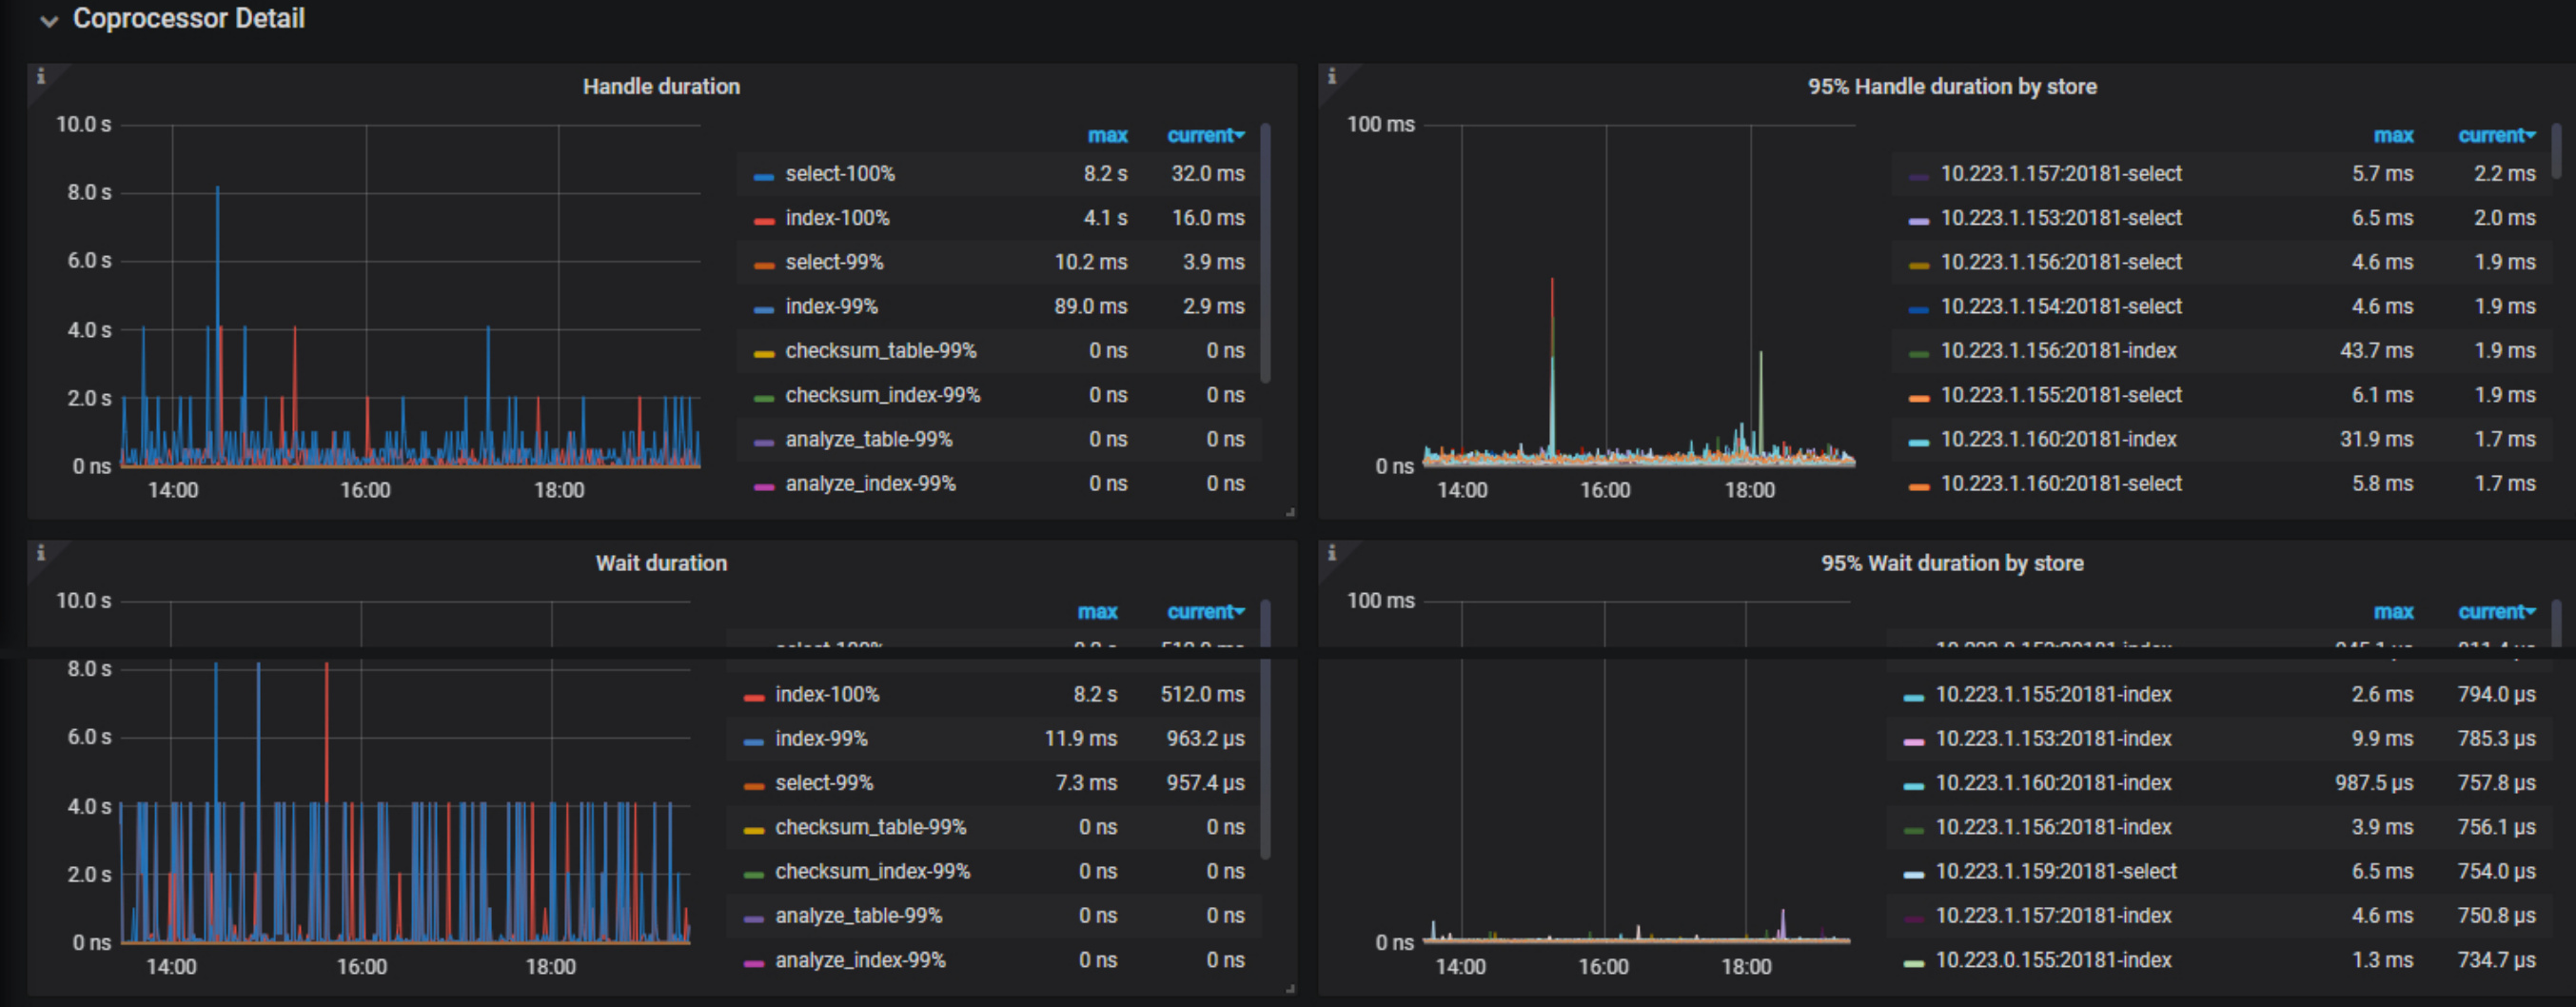Open 95% Wait duration by store title menu
Screen dimensions: 2576x1007
1951,563
